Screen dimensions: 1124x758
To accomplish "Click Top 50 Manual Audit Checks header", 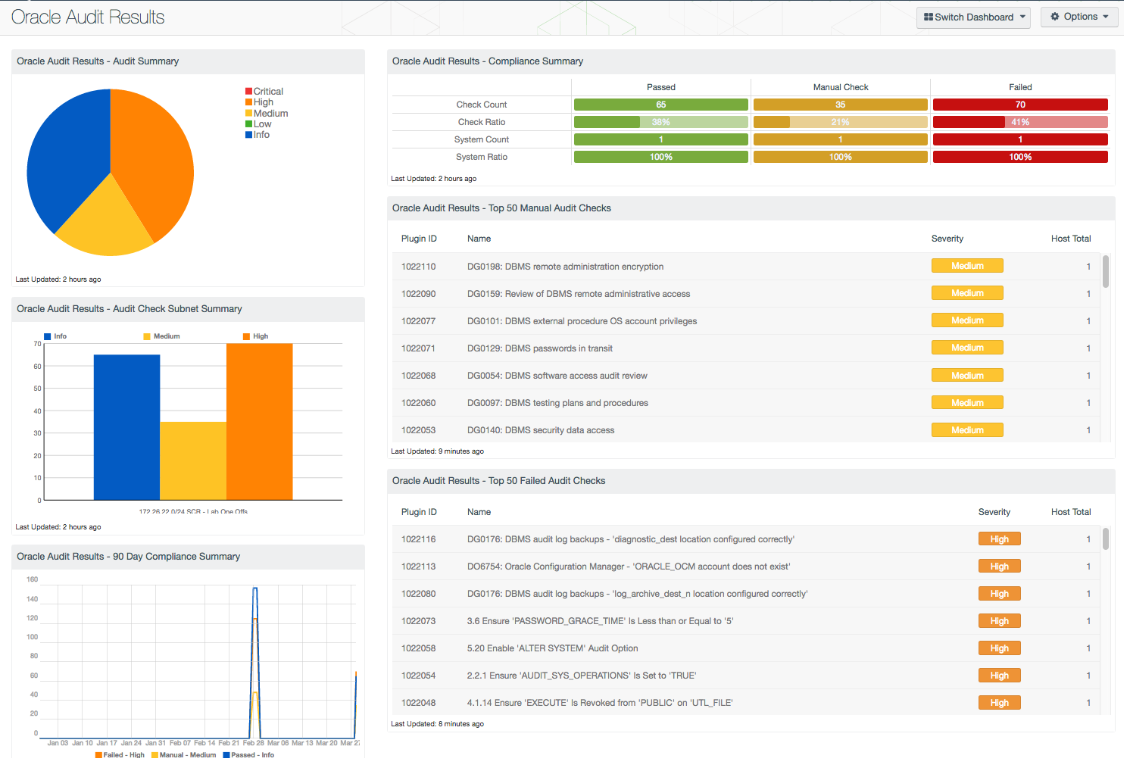I will pyautogui.click(x=751, y=208).
